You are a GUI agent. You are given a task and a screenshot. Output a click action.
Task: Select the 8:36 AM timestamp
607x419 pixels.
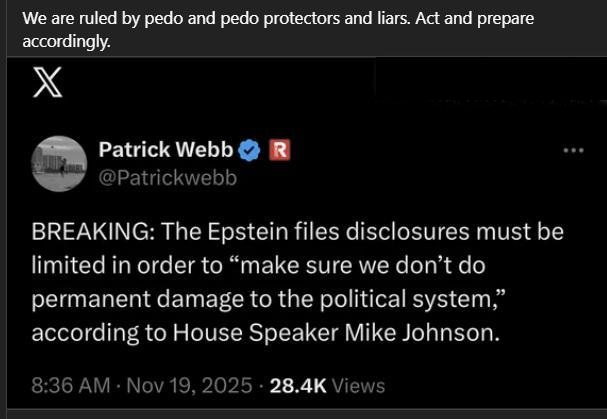(x=71, y=385)
